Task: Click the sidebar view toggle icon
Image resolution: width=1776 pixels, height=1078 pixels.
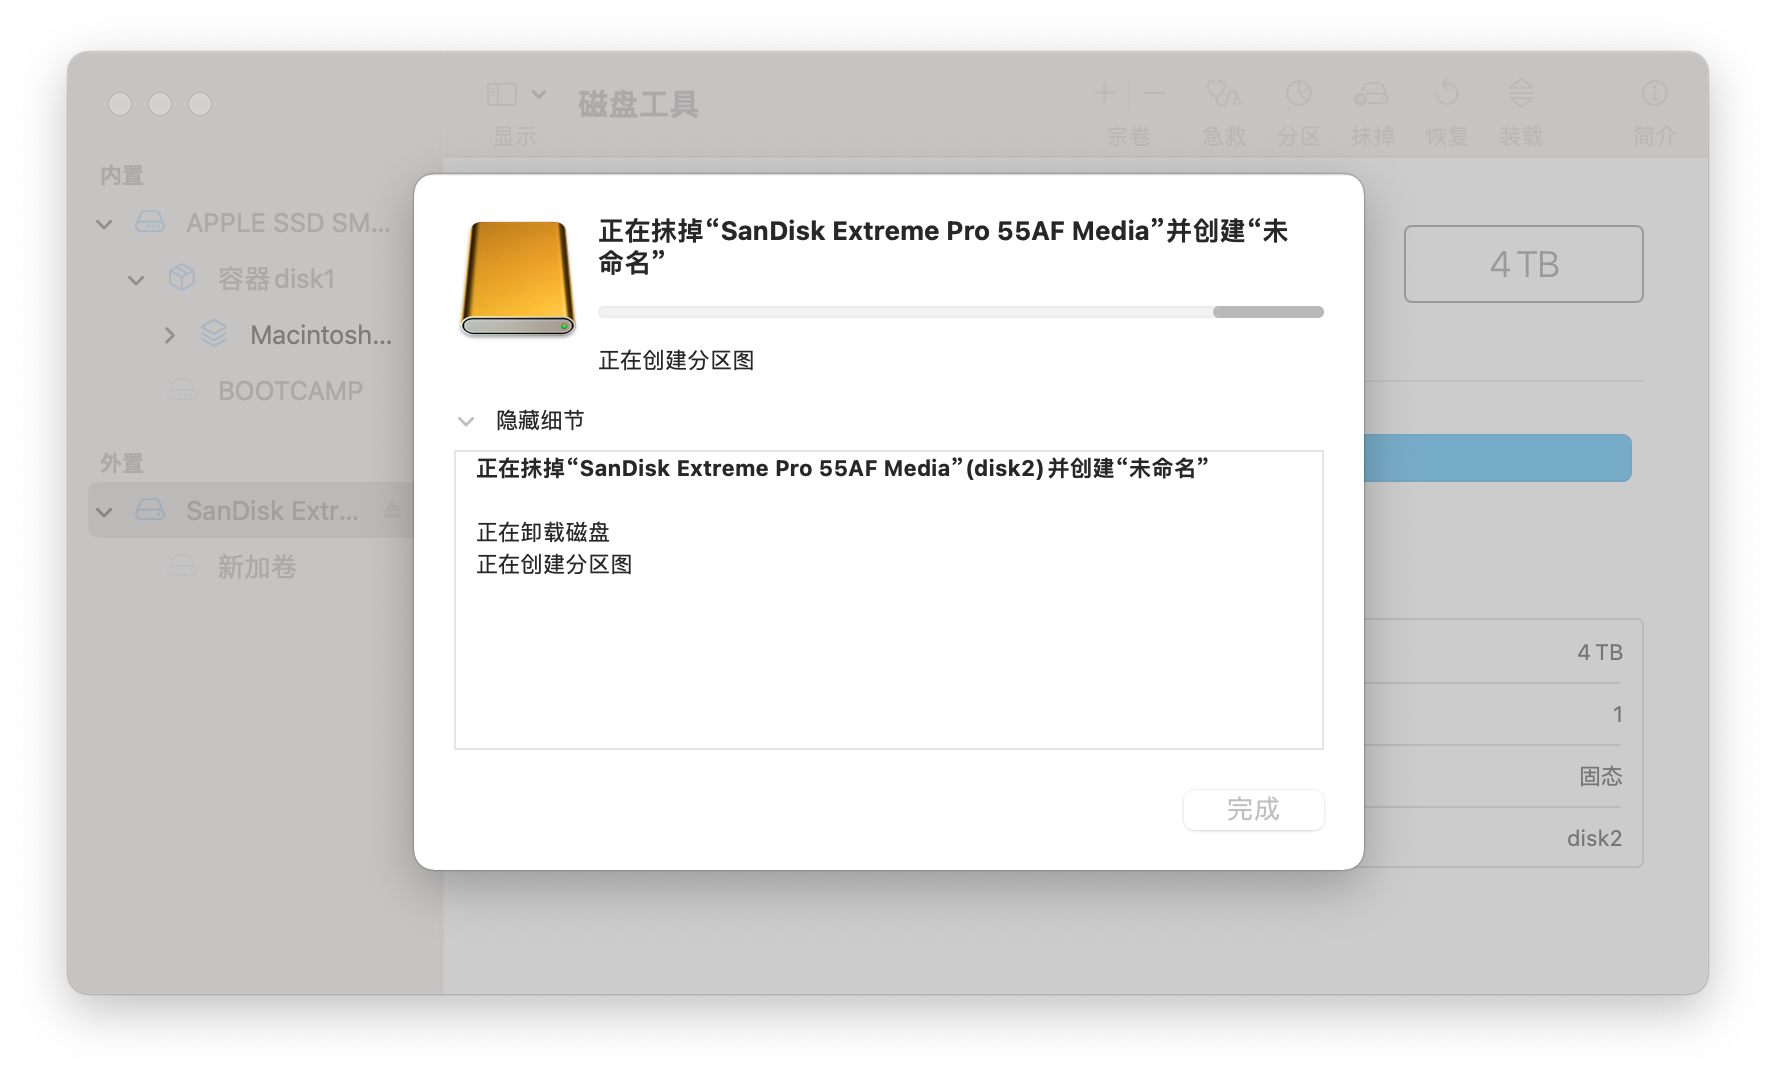Action: (501, 94)
